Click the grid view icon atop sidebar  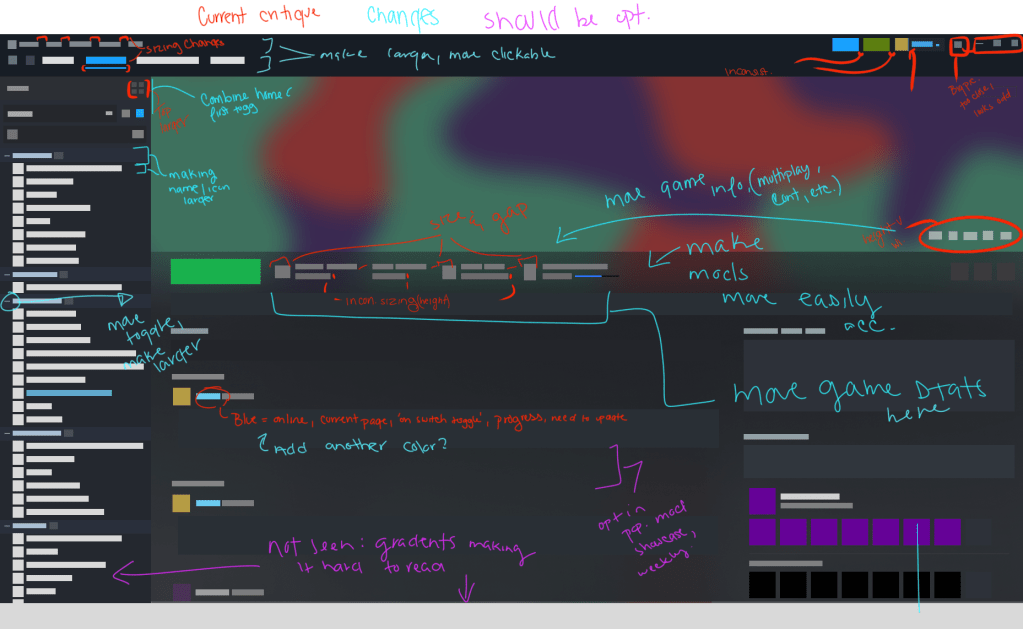[138, 89]
